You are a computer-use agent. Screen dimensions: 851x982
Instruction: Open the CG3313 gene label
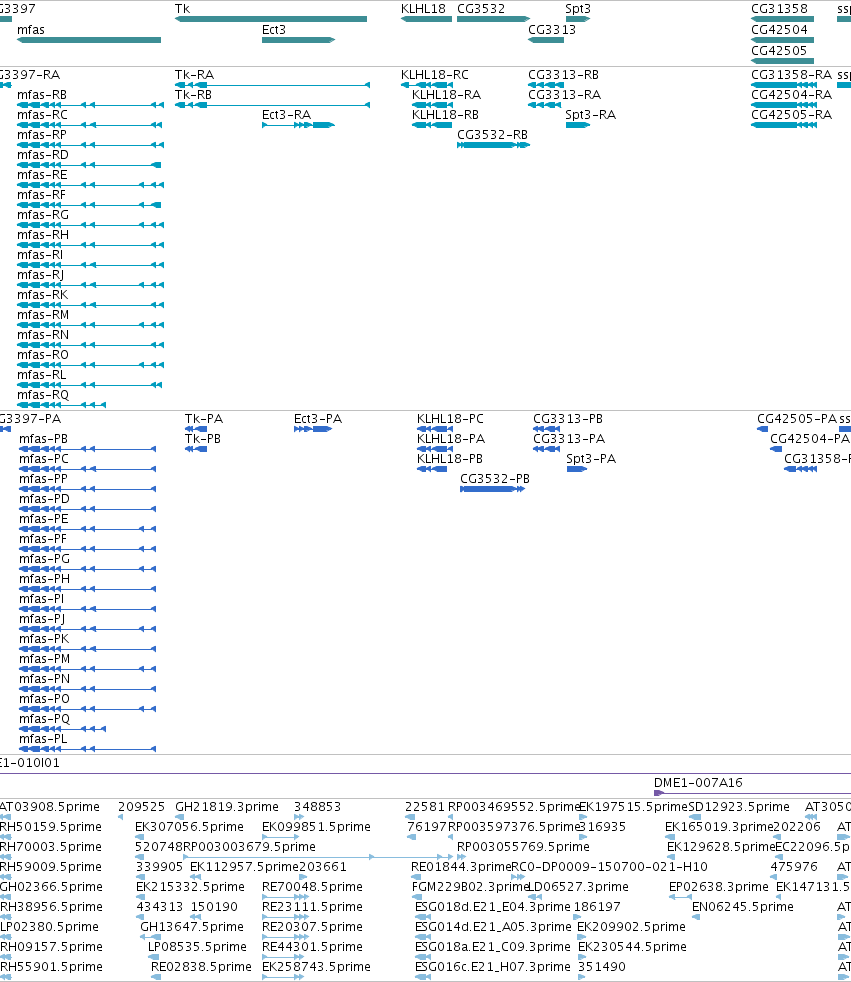click(552, 29)
